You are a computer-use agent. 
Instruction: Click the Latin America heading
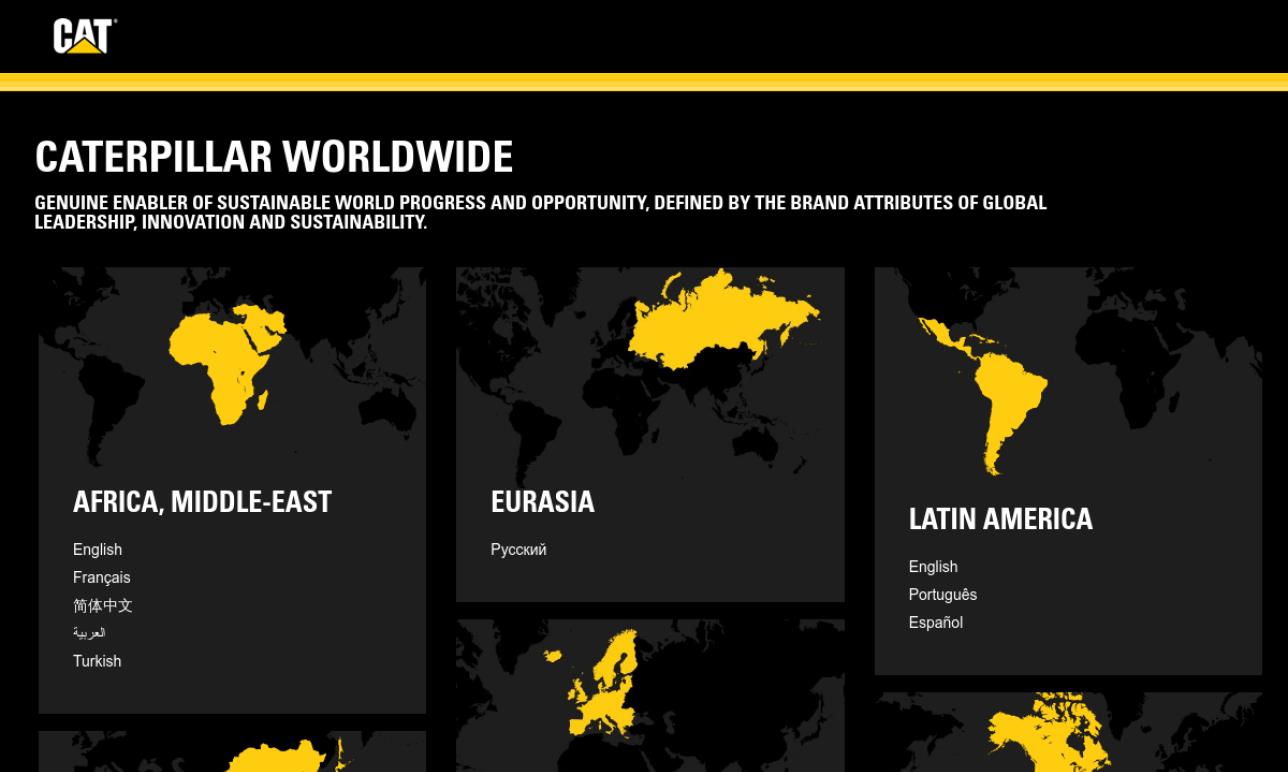point(1001,519)
